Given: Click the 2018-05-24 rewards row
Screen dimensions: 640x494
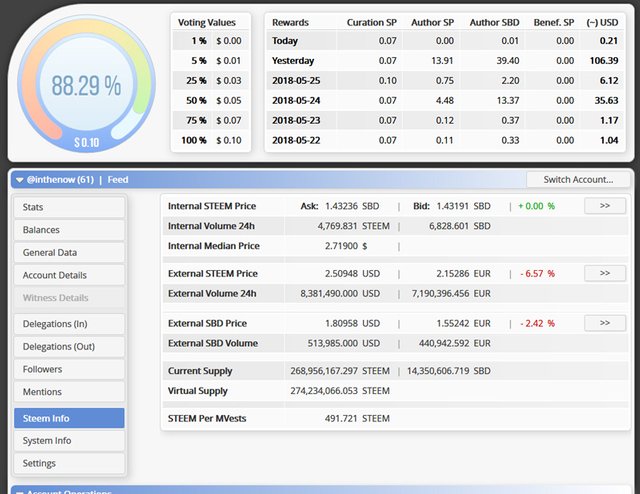Looking at the screenshot, I should pyautogui.click(x=445, y=100).
